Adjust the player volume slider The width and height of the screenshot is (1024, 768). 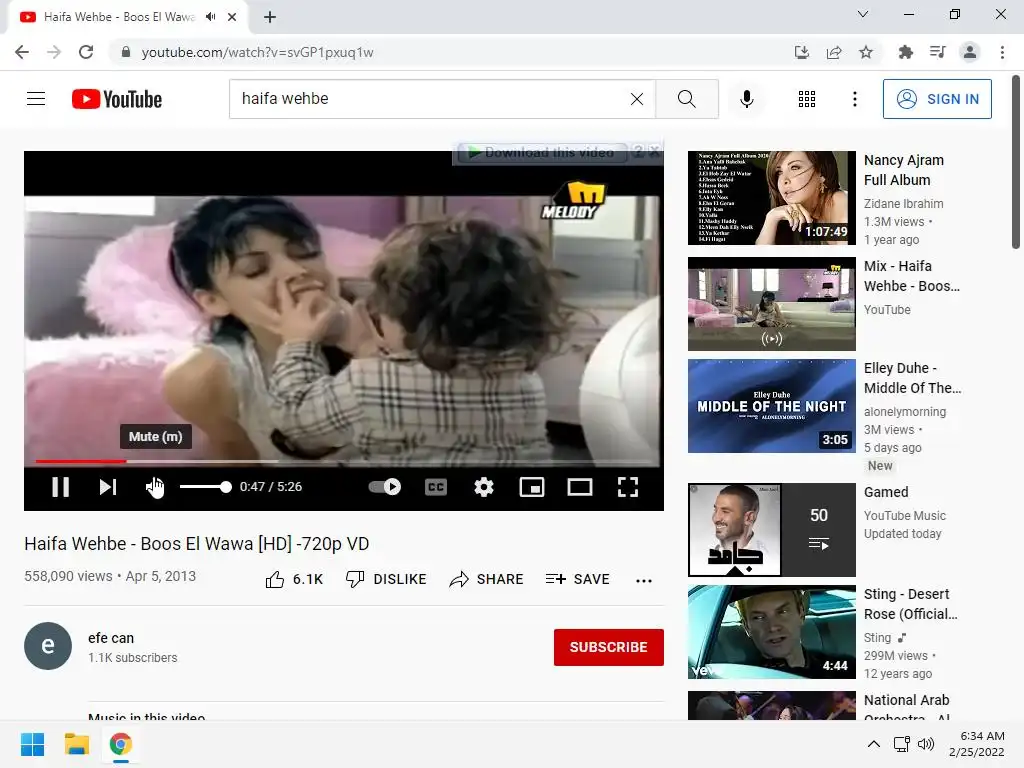coord(205,487)
